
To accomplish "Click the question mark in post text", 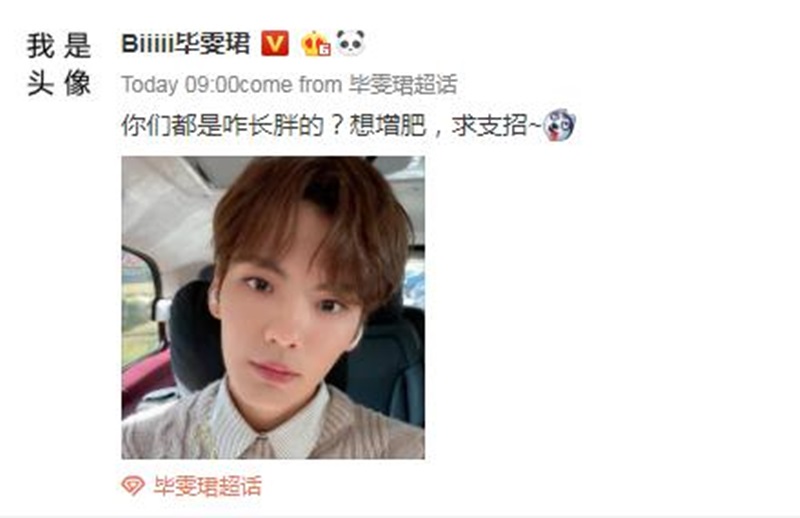I will click(336, 125).
